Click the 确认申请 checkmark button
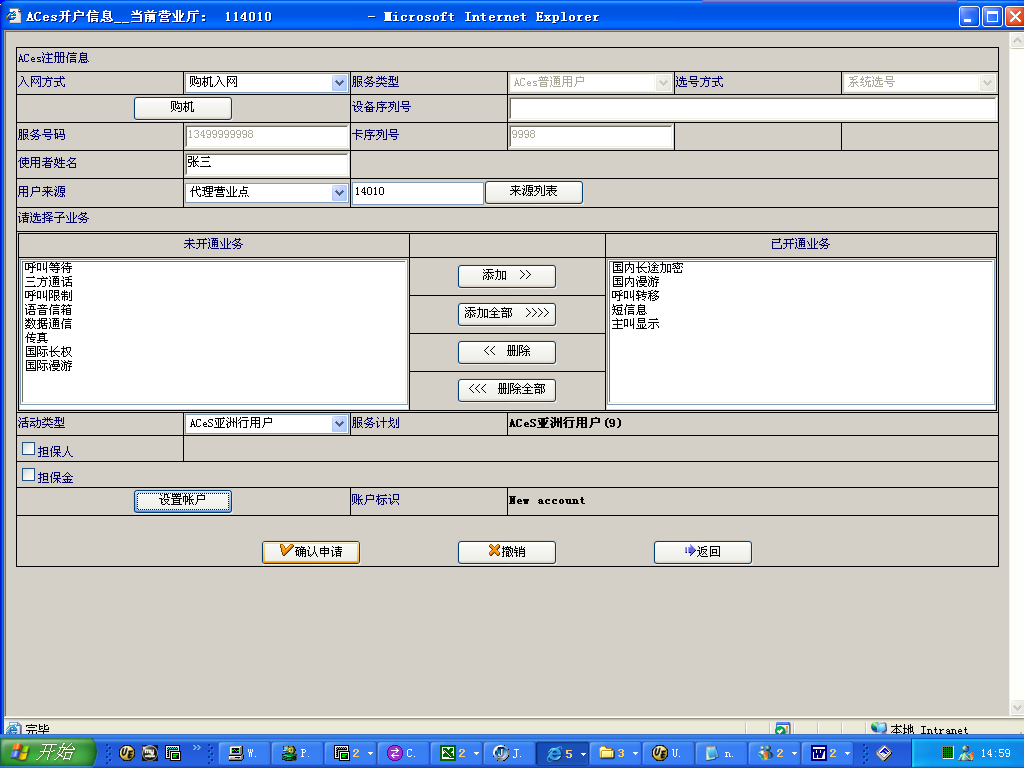The image size is (1024, 768). pos(310,552)
